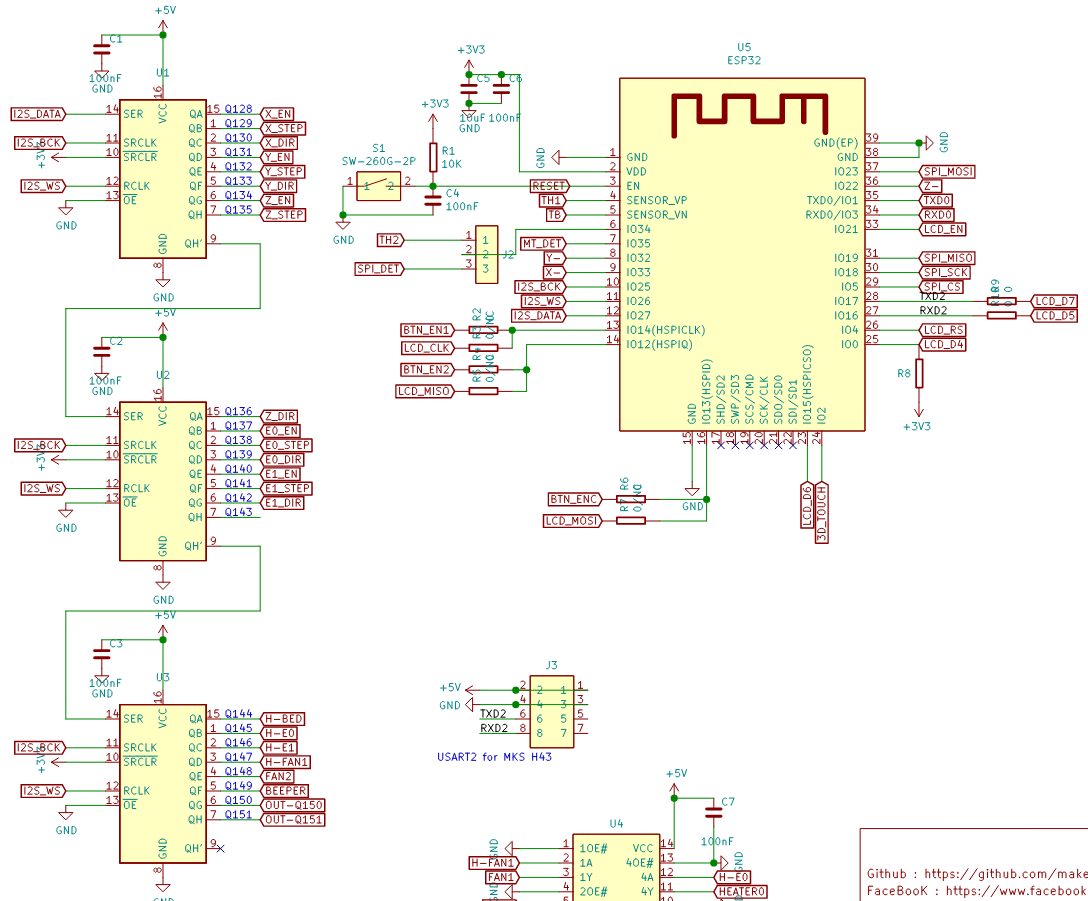Click the J2 three-pin connector symbol

tap(486, 254)
